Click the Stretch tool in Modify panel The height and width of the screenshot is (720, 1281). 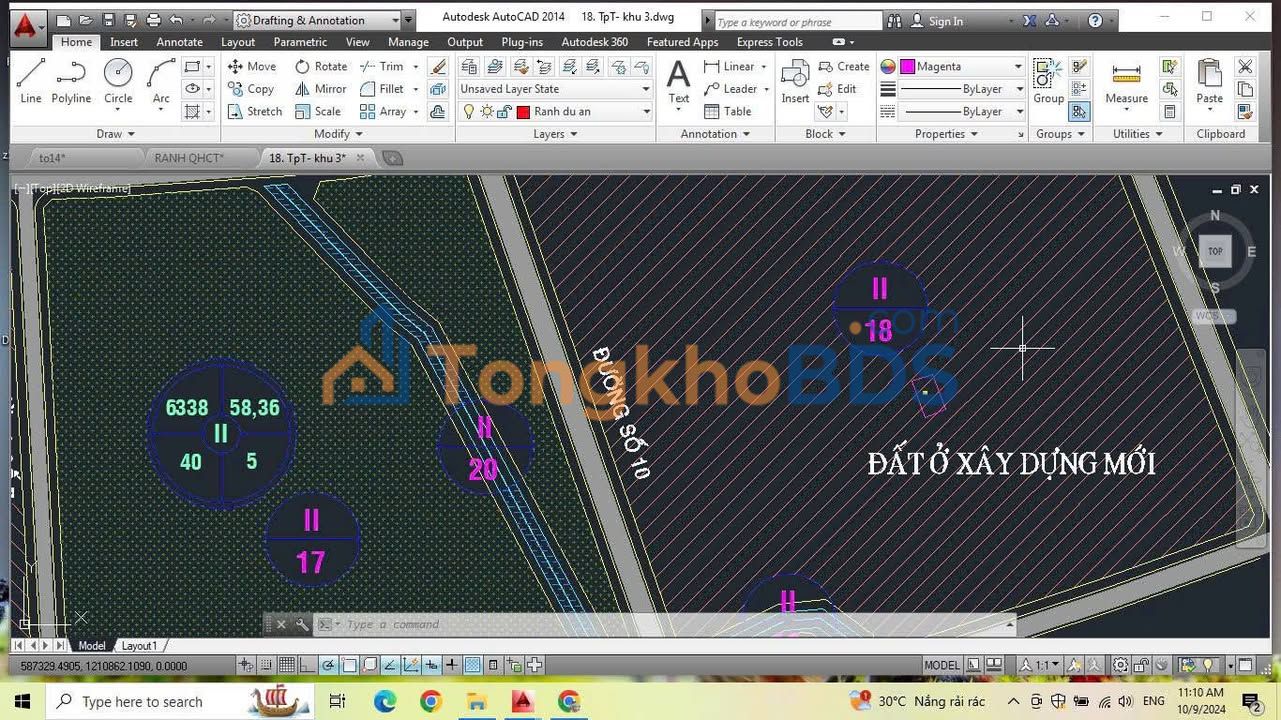click(x=254, y=112)
